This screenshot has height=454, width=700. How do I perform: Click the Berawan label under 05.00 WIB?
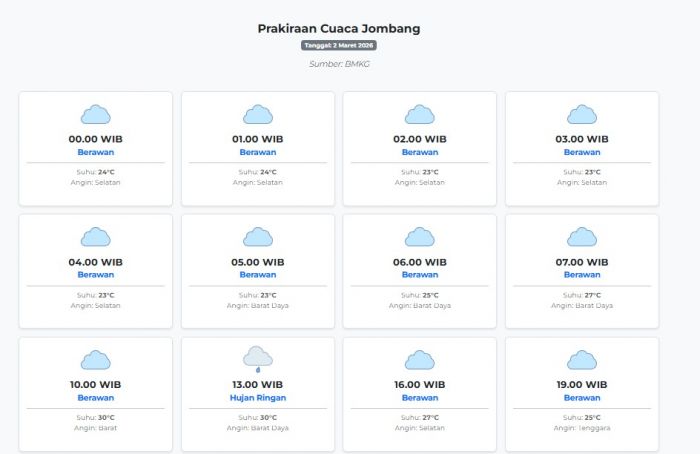click(x=258, y=274)
